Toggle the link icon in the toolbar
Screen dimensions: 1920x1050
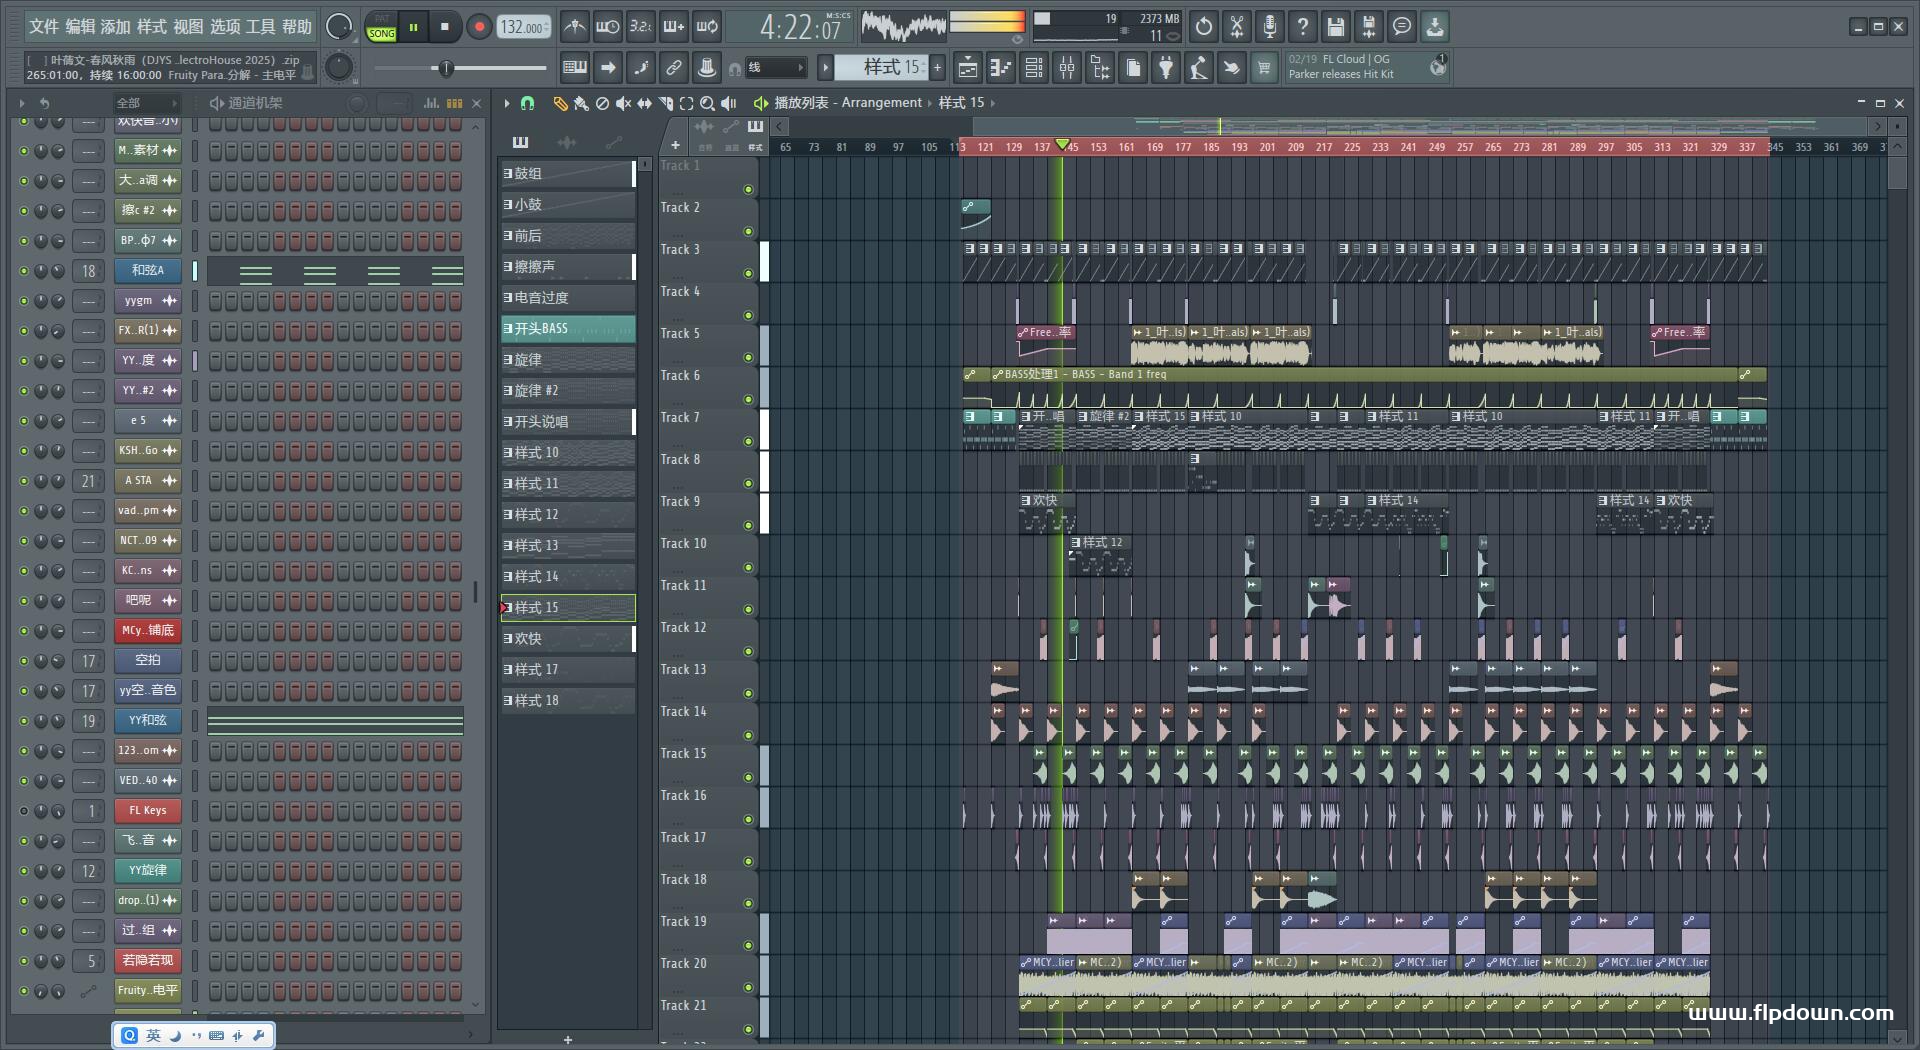point(674,68)
